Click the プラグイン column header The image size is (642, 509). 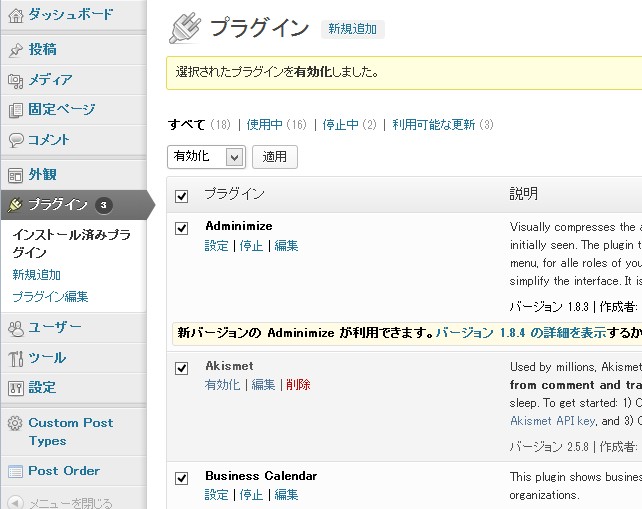click(x=235, y=193)
